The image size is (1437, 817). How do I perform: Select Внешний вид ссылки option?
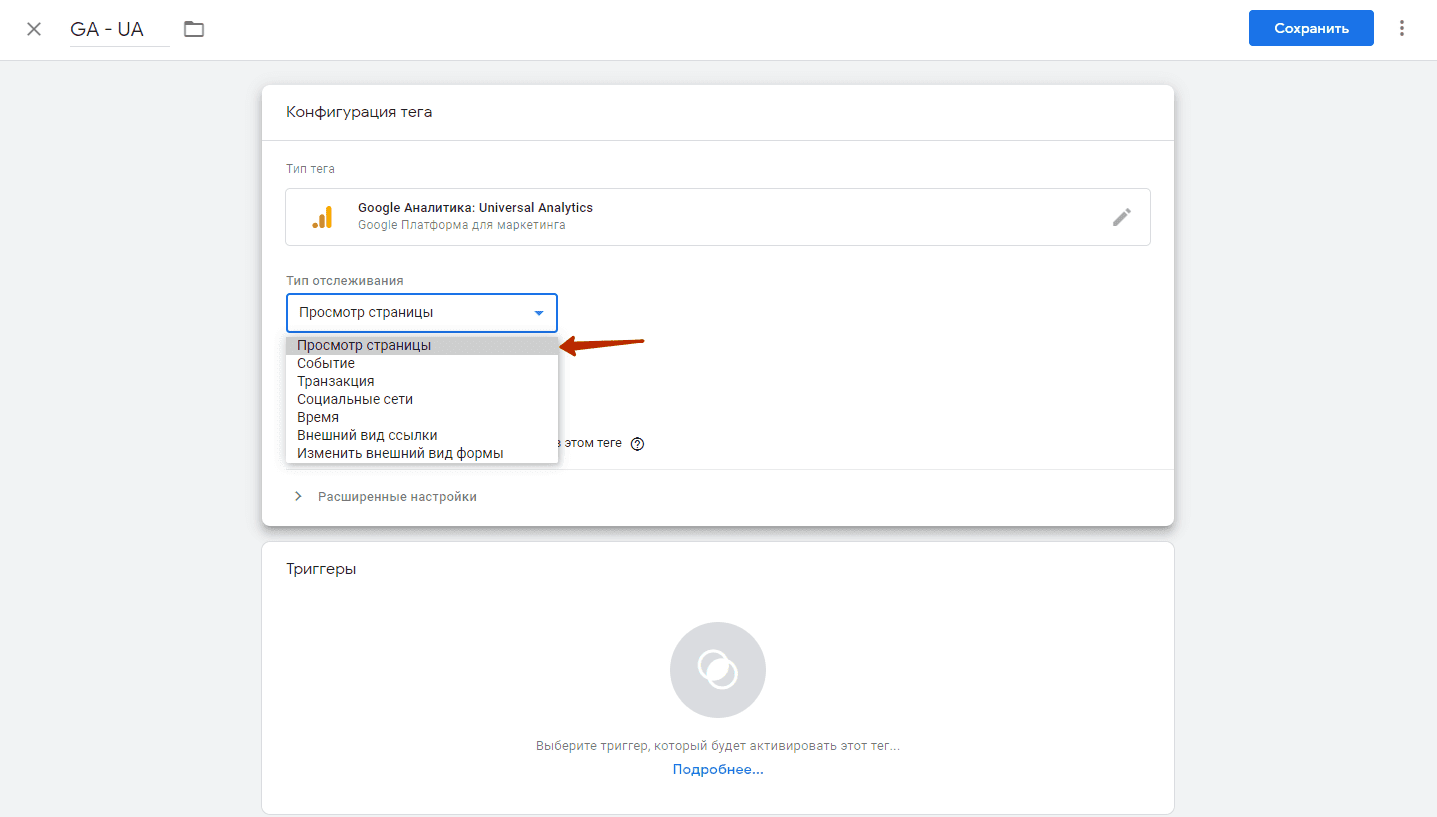pos(422,435)
